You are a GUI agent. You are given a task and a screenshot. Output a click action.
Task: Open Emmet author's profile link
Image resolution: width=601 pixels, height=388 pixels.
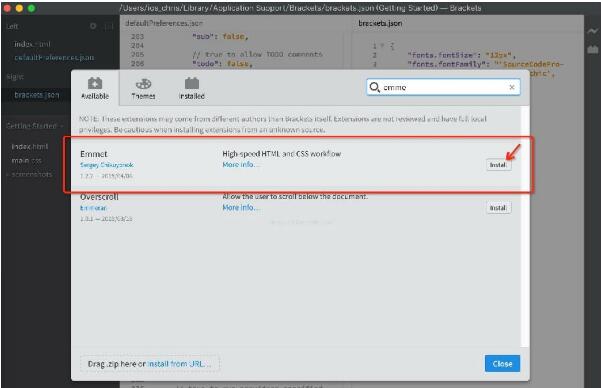pos(107,165)
